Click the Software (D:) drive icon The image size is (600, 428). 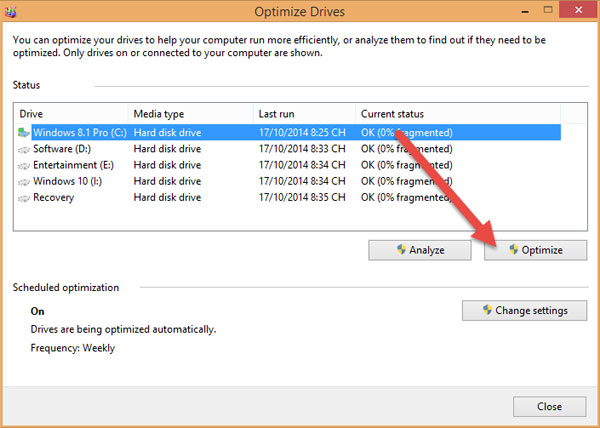click(x=24, y=150)
